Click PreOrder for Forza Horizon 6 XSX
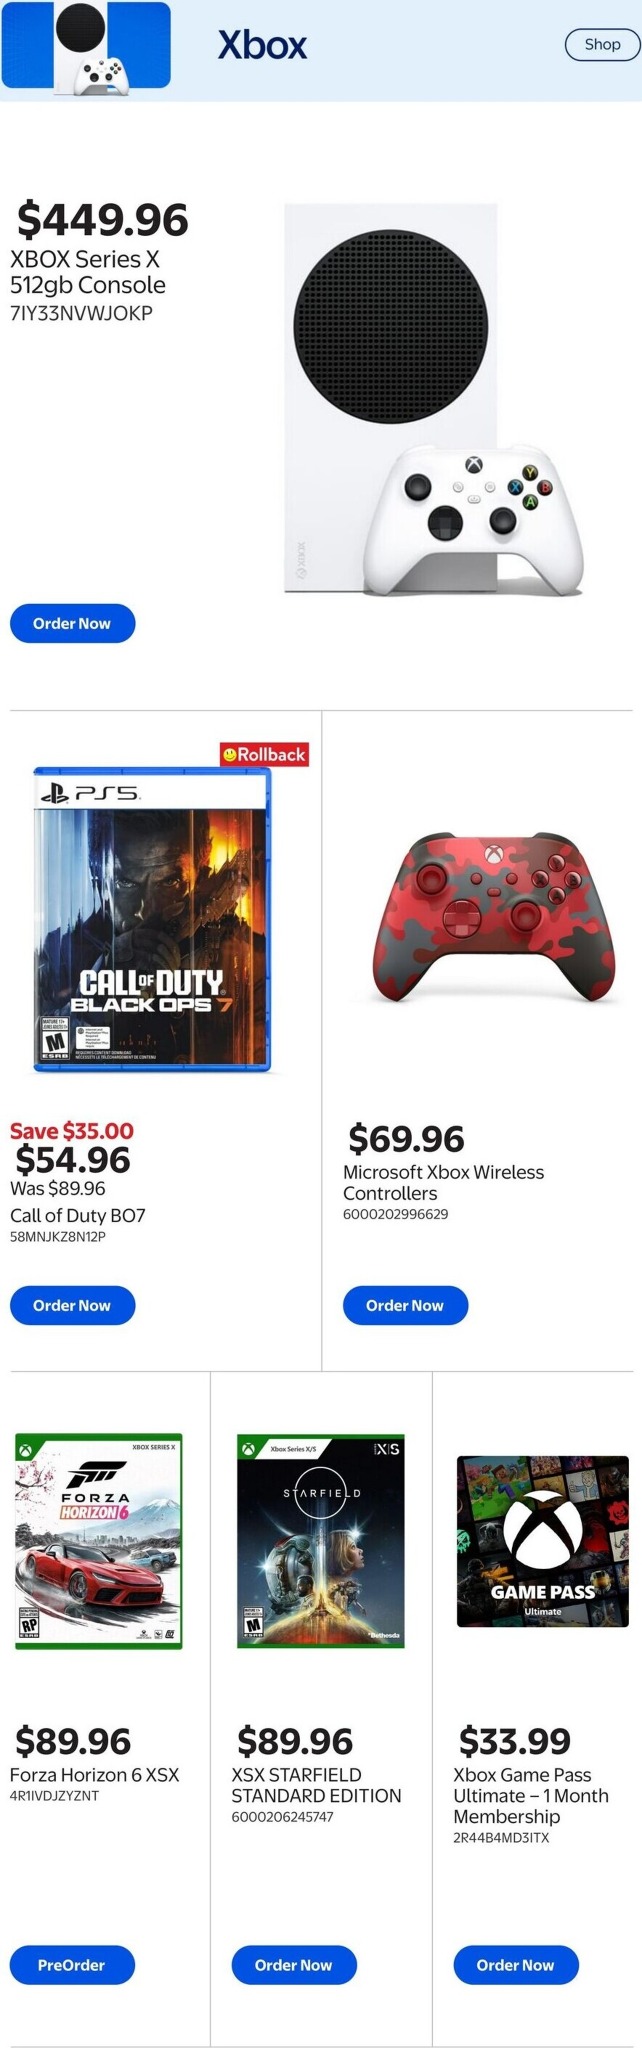642x2048 pixels. pos(72,1965)
